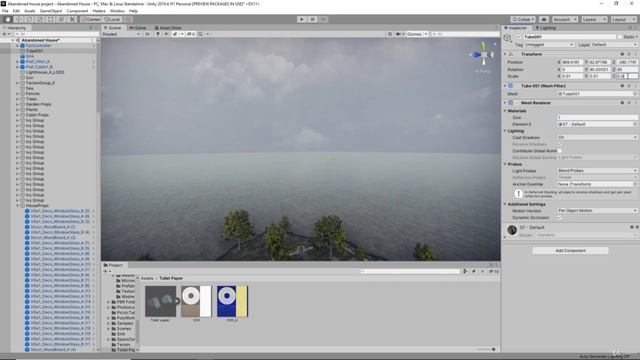Viewport: 640px width, 360px height.
Task: Toggle the Static checkbox
Action: (x=620, y=37)
